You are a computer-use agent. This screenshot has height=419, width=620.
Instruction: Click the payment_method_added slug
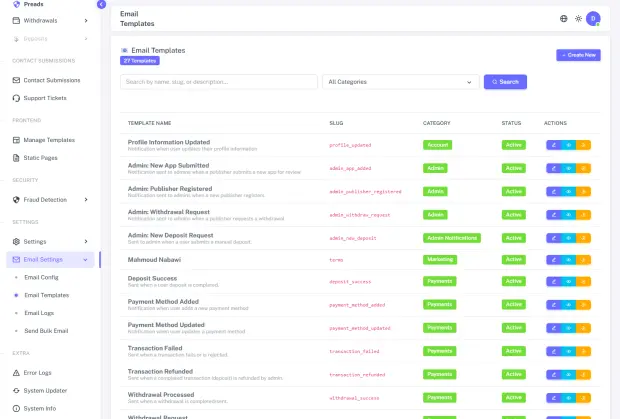coord(357,305)
